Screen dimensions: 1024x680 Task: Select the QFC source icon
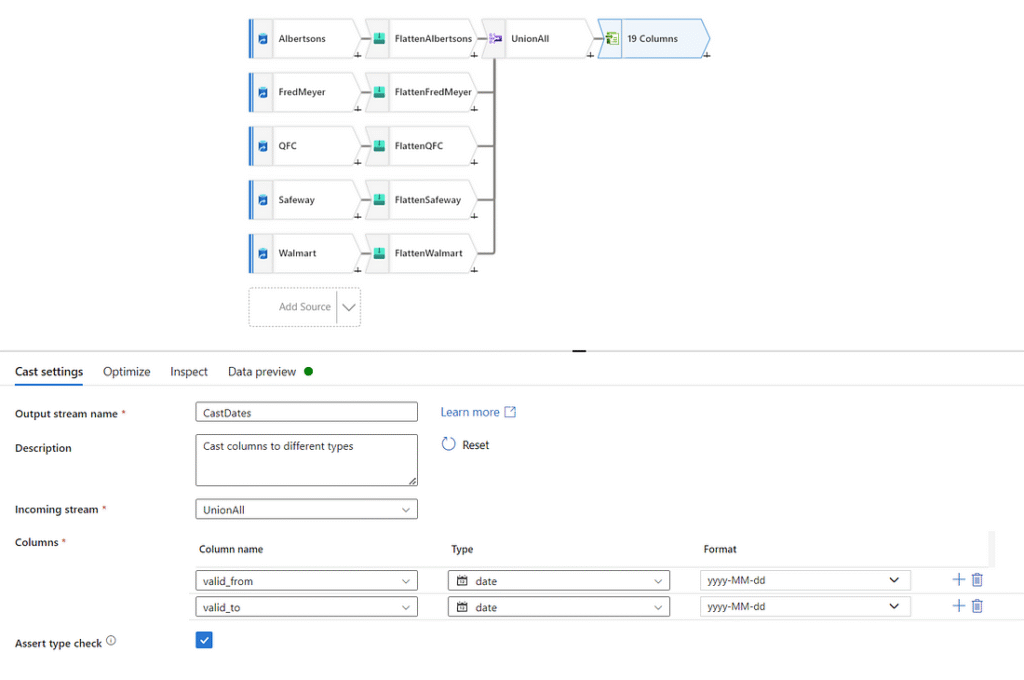click(x=263, y=146)
